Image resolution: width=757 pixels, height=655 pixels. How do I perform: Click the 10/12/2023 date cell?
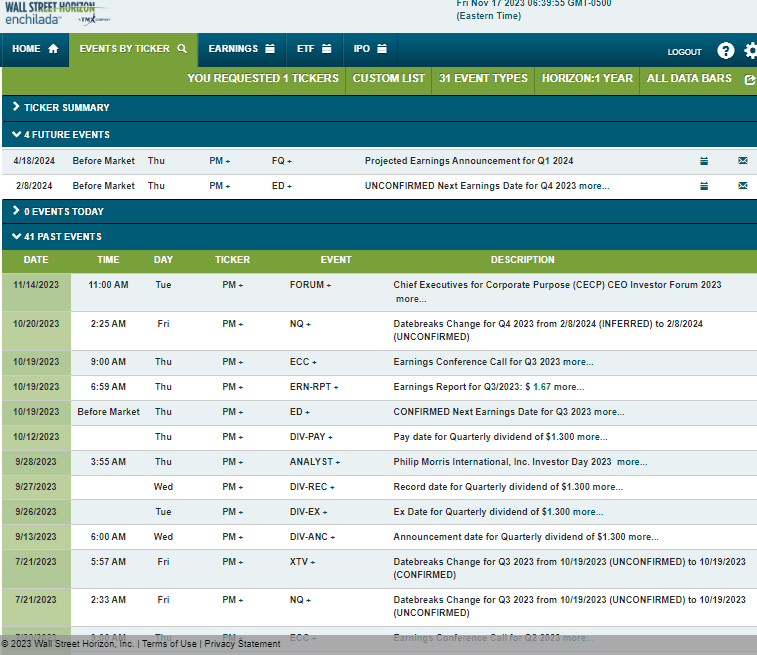coord(36,437)
